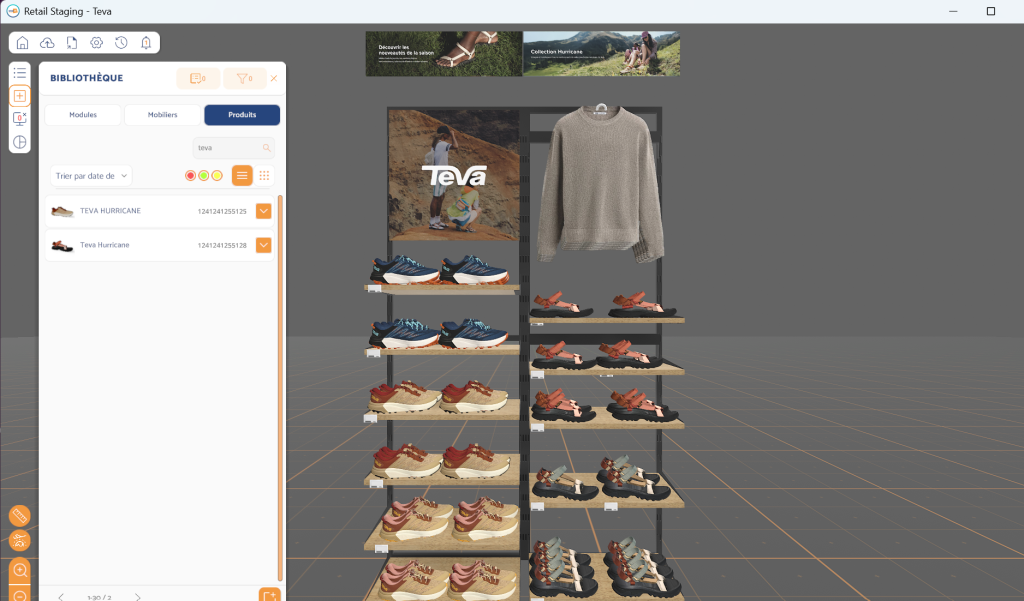This screenshot has width=1024, height=601.
Task: Expand the TEVA HURRICANE 1241241255125 row
Action: click(x=264, y=211)
